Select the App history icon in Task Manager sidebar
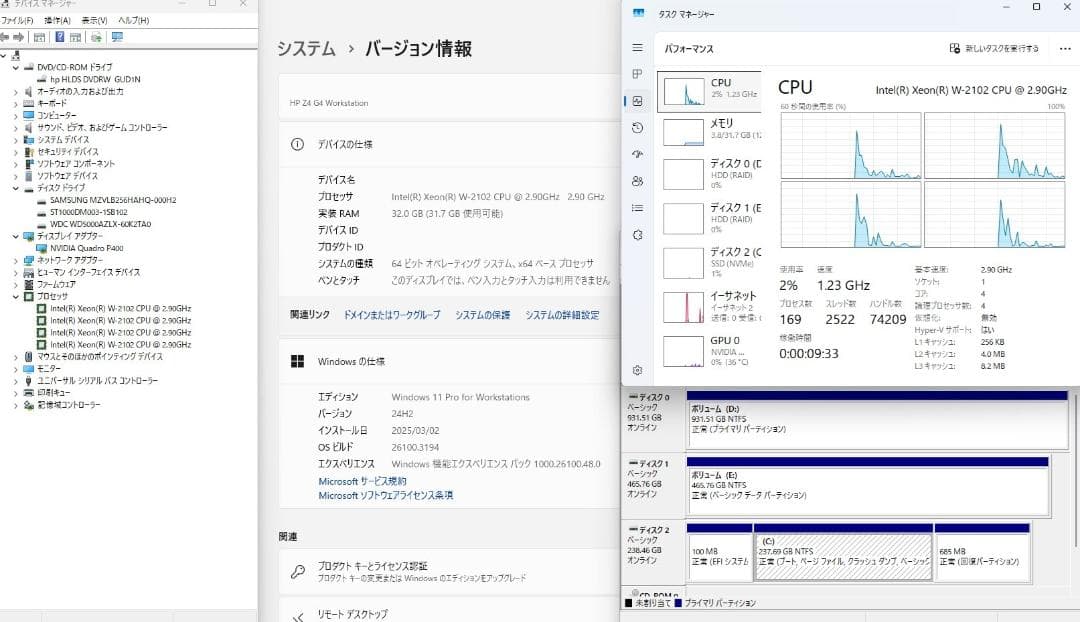The image size is (1080, 622). click(637, 128)
